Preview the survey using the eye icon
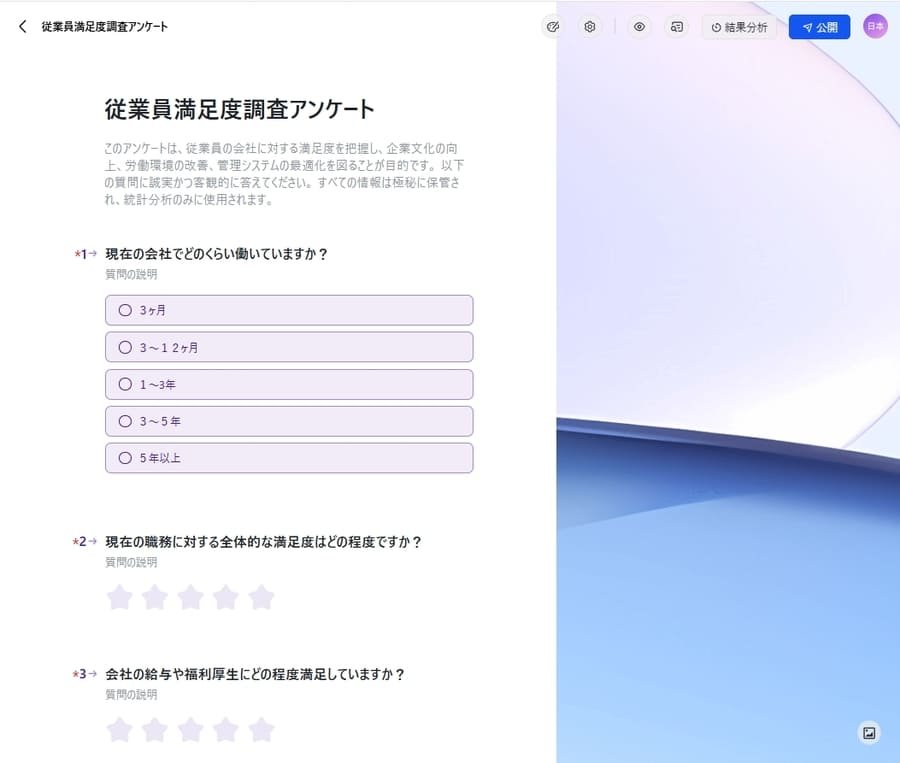Viewport: 900px width, 763px height. (x=638, y=27)
